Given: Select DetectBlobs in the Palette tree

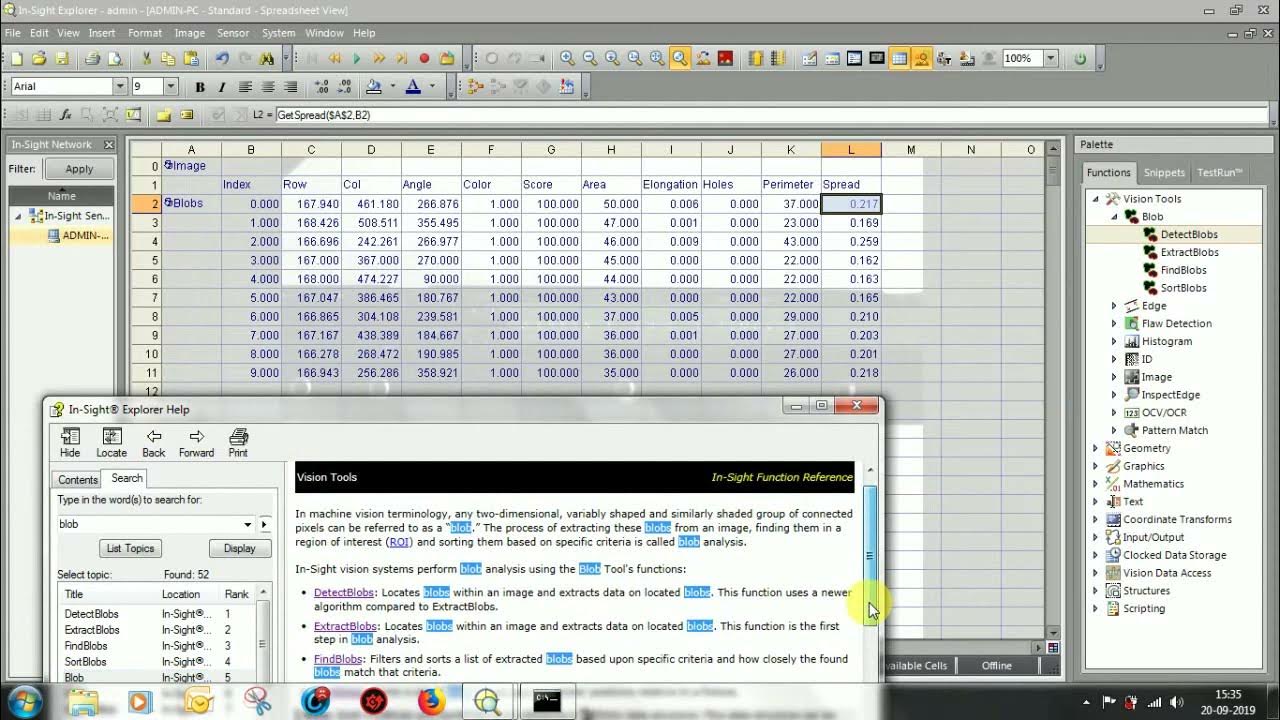Looking at the screenshot, I should click(1189, 234).
